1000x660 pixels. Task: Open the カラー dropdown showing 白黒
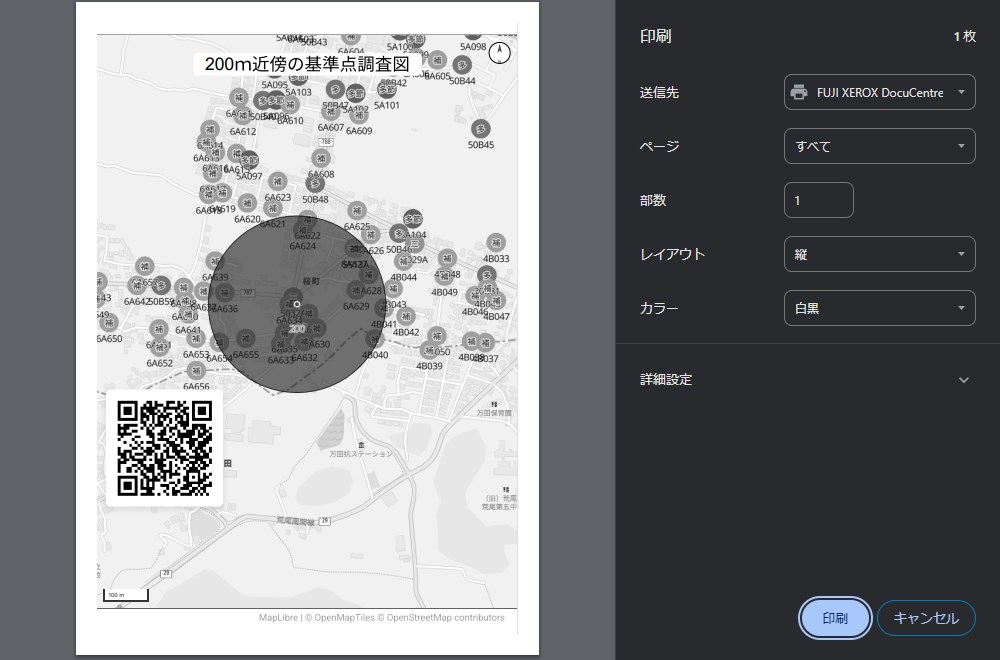pyautogui.click(x=879, y=308)
